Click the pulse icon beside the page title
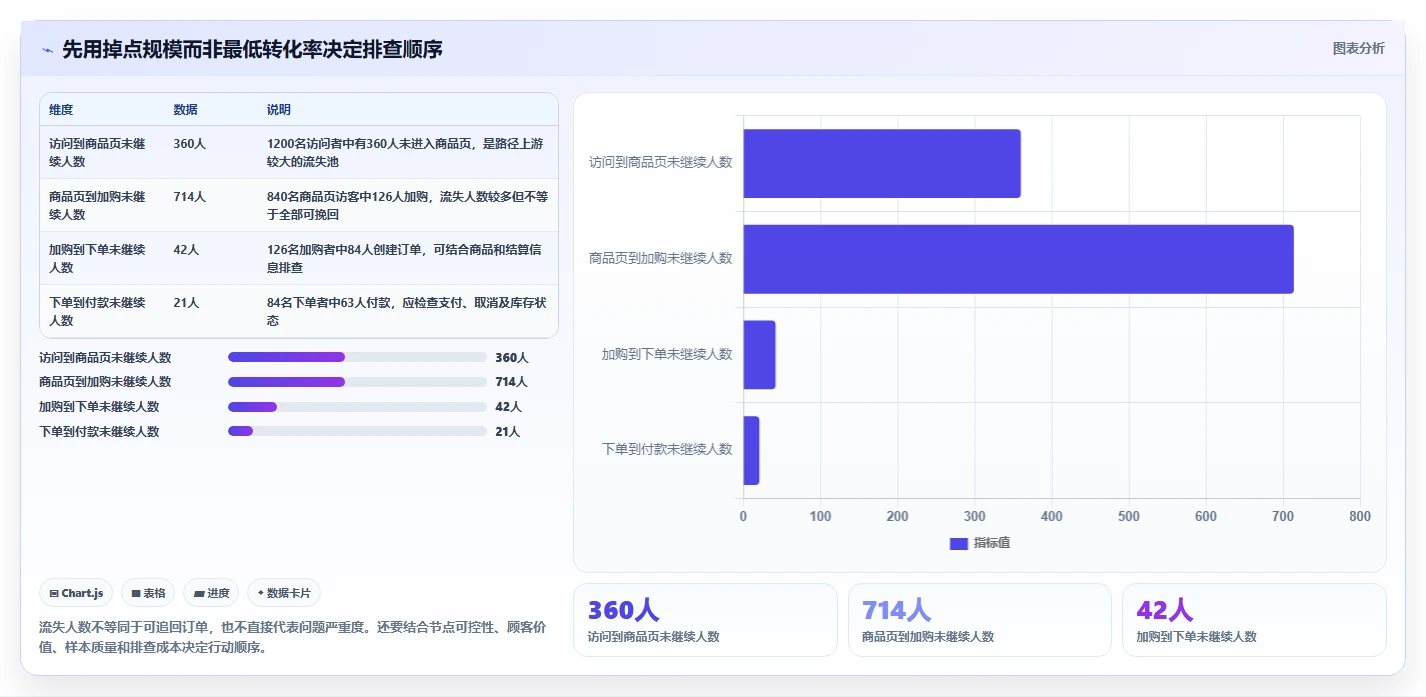The image size is (1426, 697). click(x=47, y=50)
